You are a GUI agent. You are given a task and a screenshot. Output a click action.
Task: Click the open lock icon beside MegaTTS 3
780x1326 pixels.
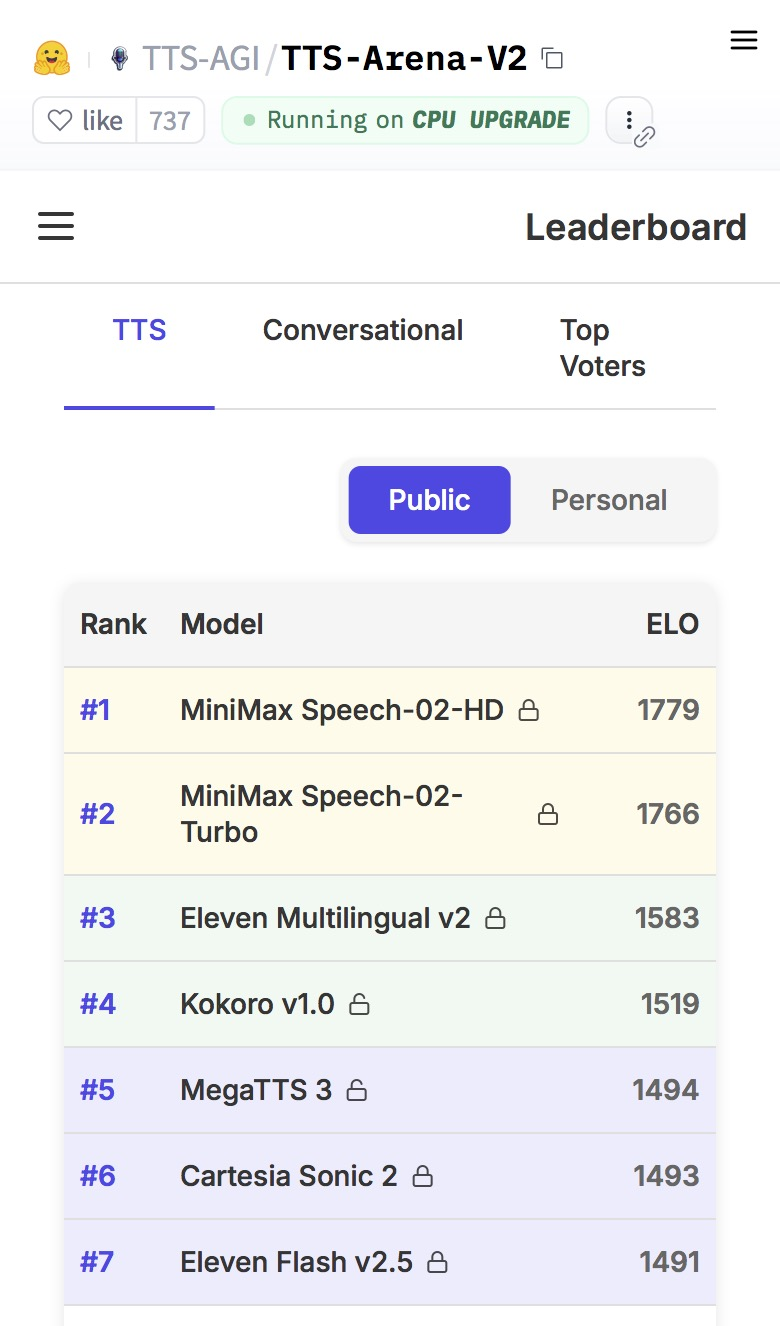[x=356, y=1091]
